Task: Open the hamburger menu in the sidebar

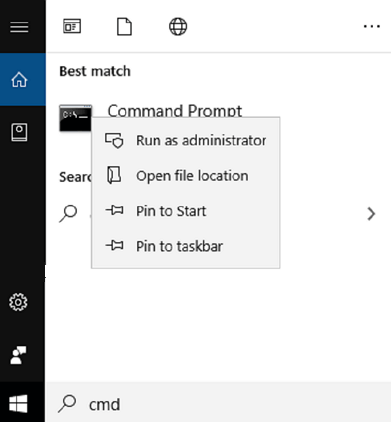Action: pos(19,27)
